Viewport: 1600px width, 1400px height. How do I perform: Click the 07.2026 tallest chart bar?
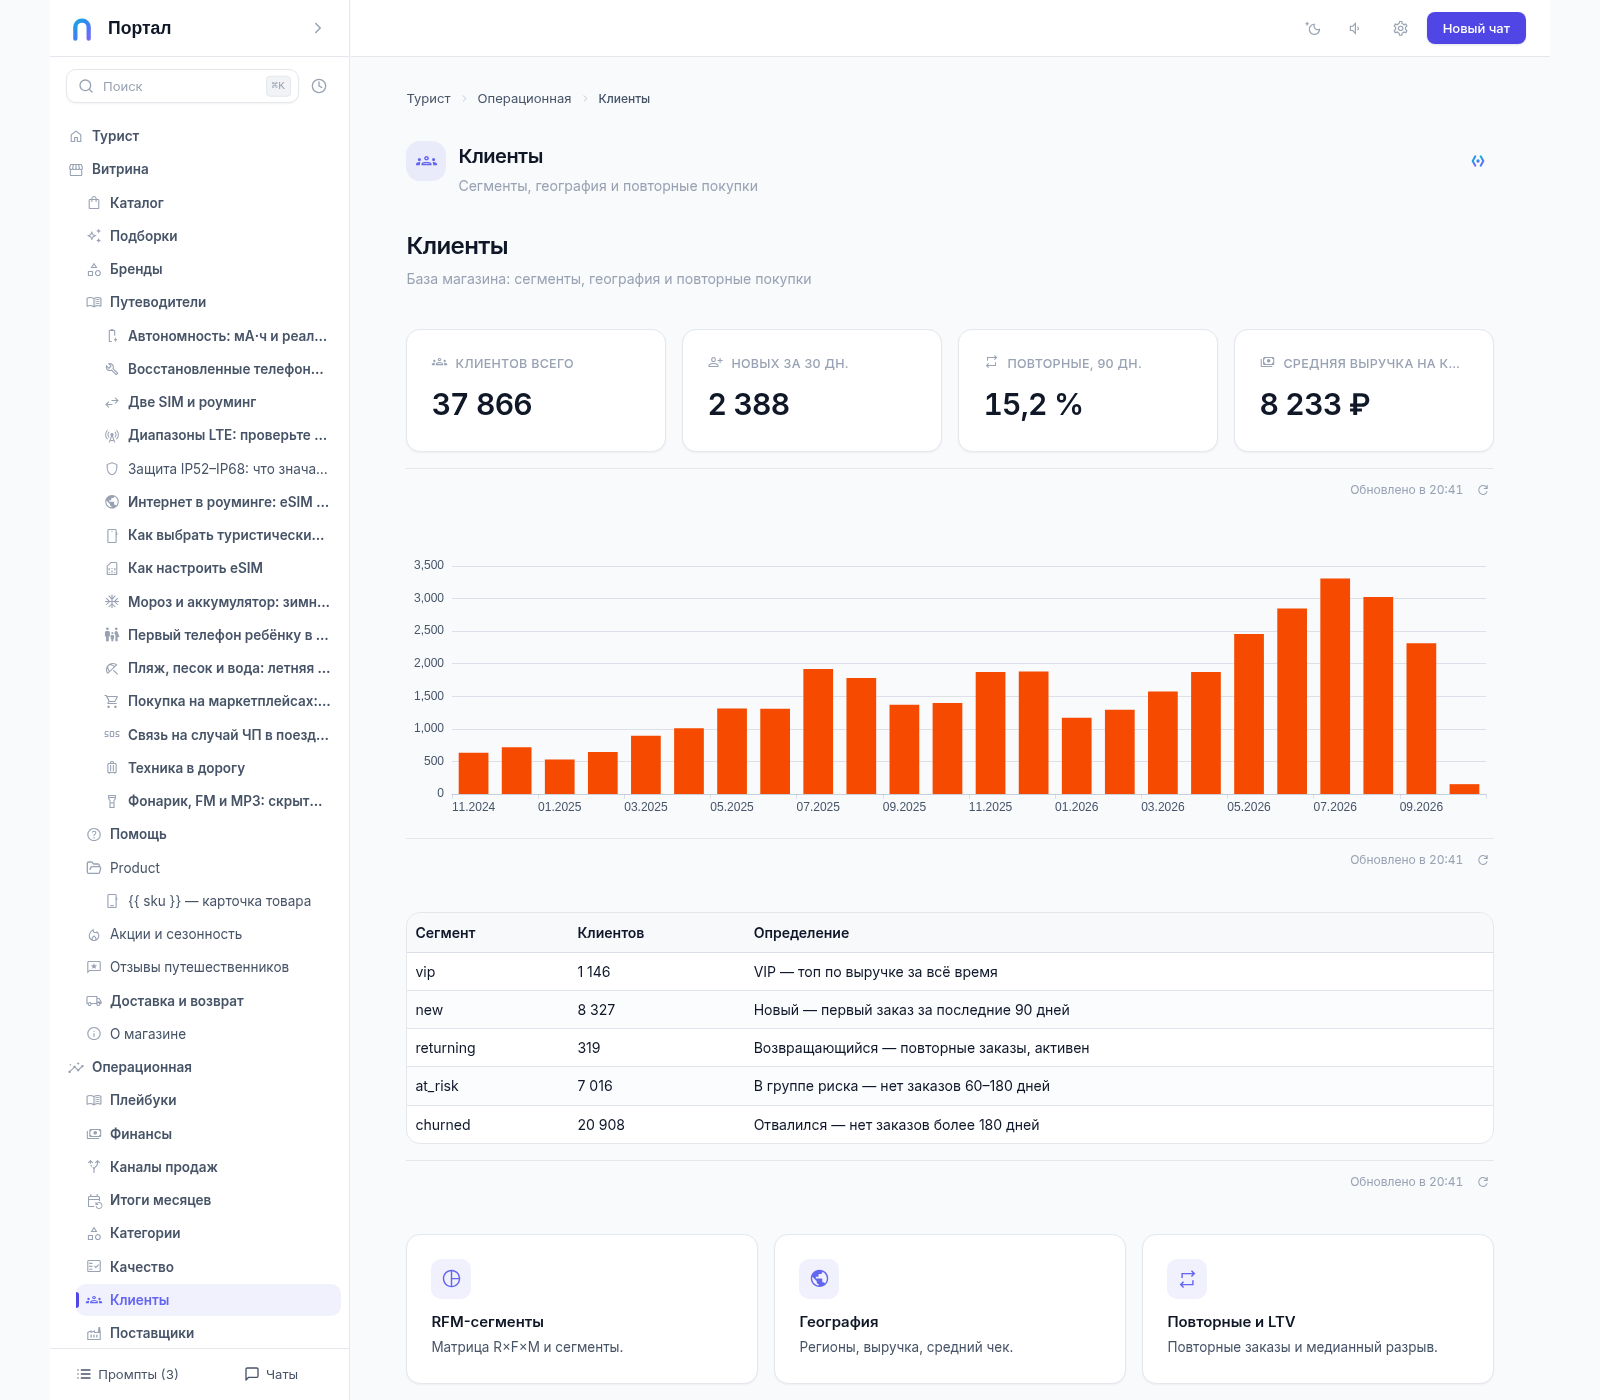pos(1335,686)
